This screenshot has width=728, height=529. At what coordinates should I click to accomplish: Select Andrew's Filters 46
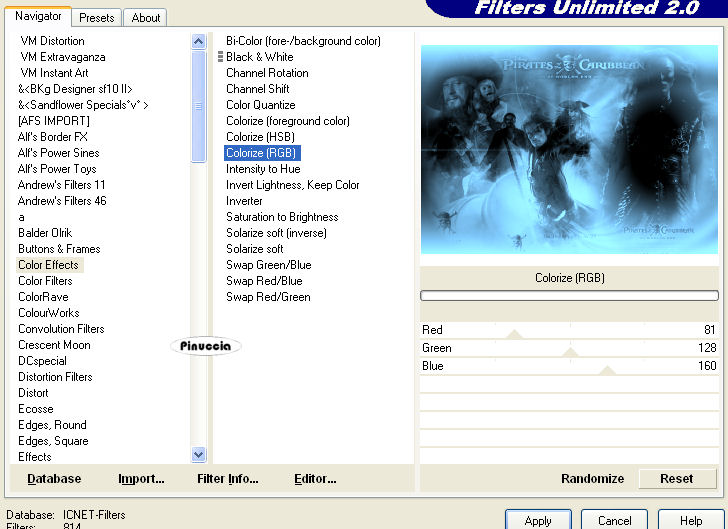(x=62, y=201)
